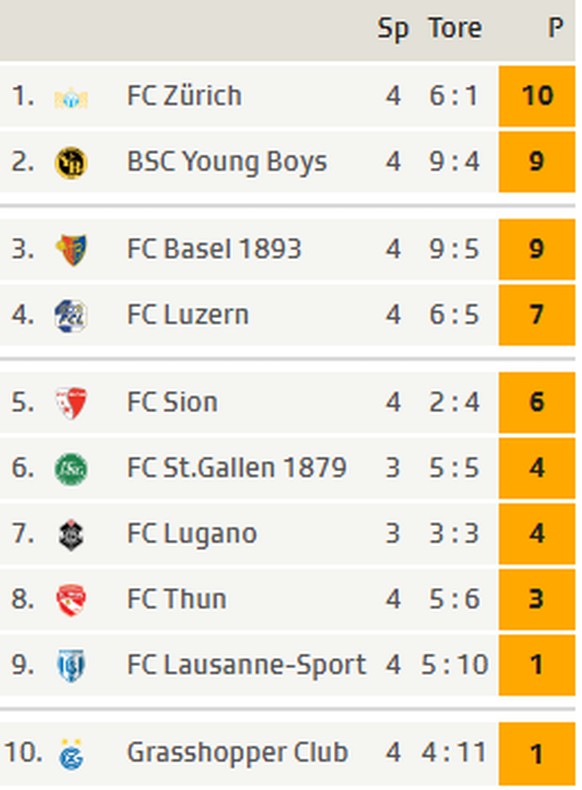Click FC Luzern's orange 7 points cell
The width and height of the screenshot is (582, 790).
point(537,315)
